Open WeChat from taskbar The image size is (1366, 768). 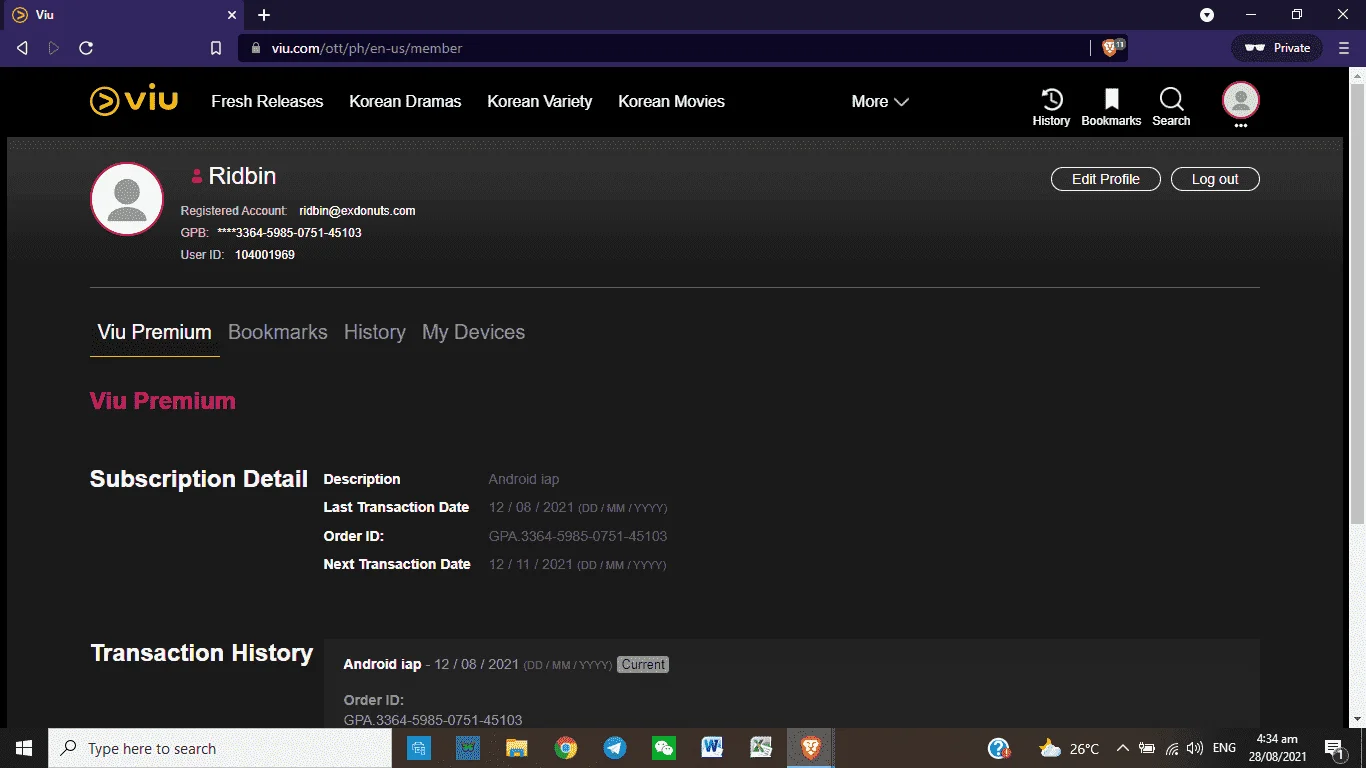pos(664,748)
